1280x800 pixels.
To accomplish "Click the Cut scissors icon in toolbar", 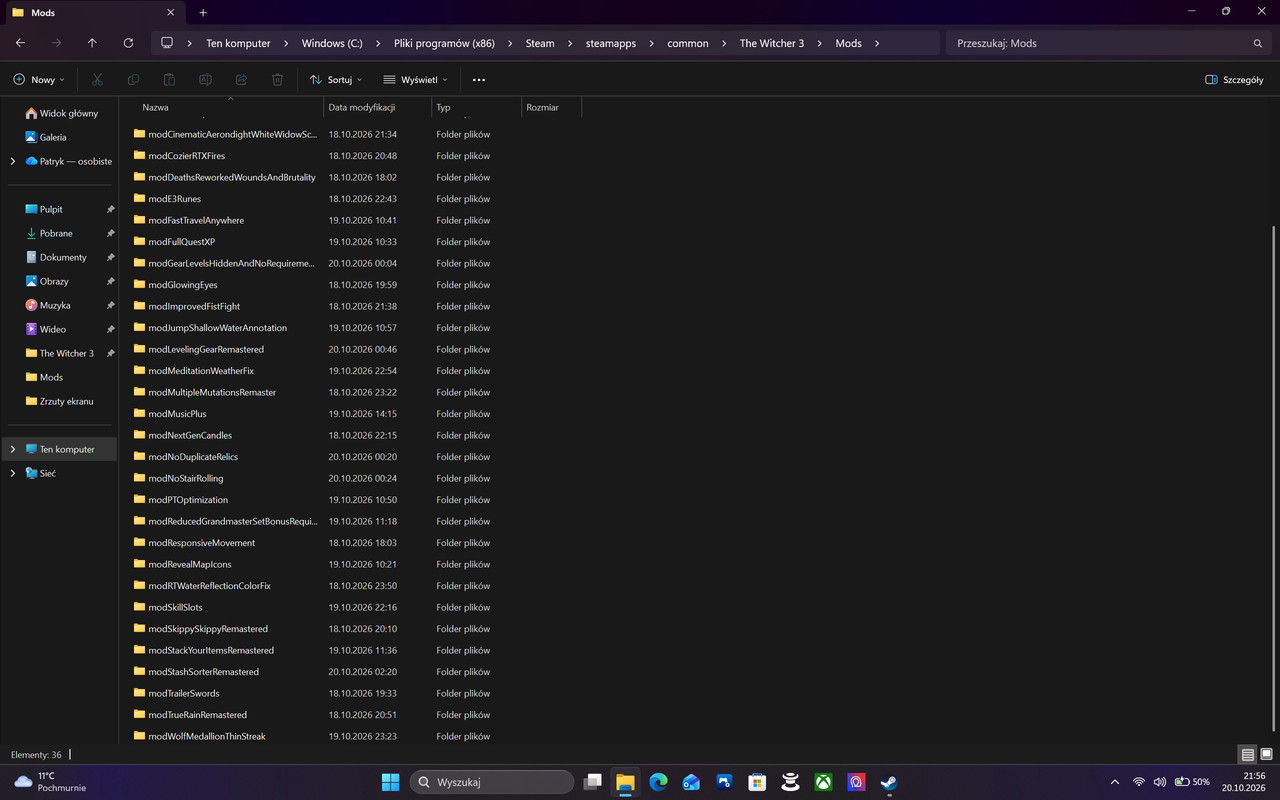I will coord(97,80).
